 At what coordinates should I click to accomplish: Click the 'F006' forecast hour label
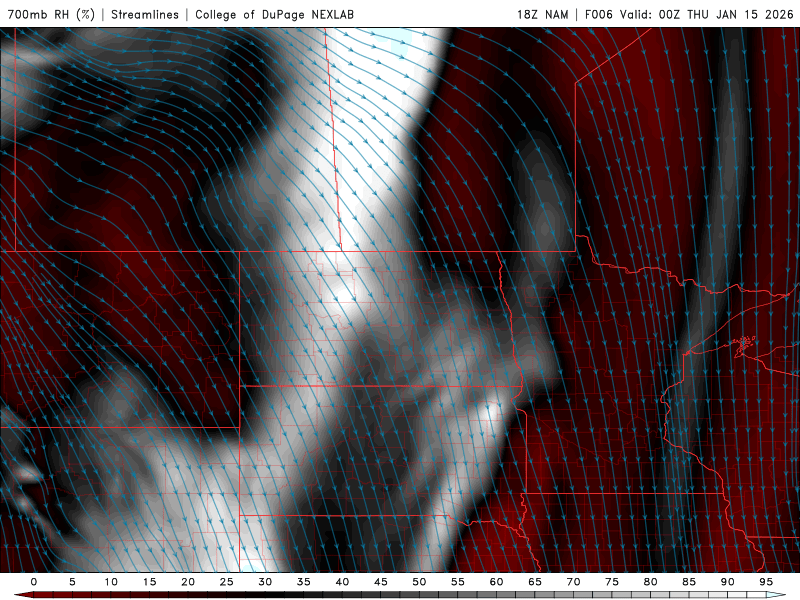598,14
